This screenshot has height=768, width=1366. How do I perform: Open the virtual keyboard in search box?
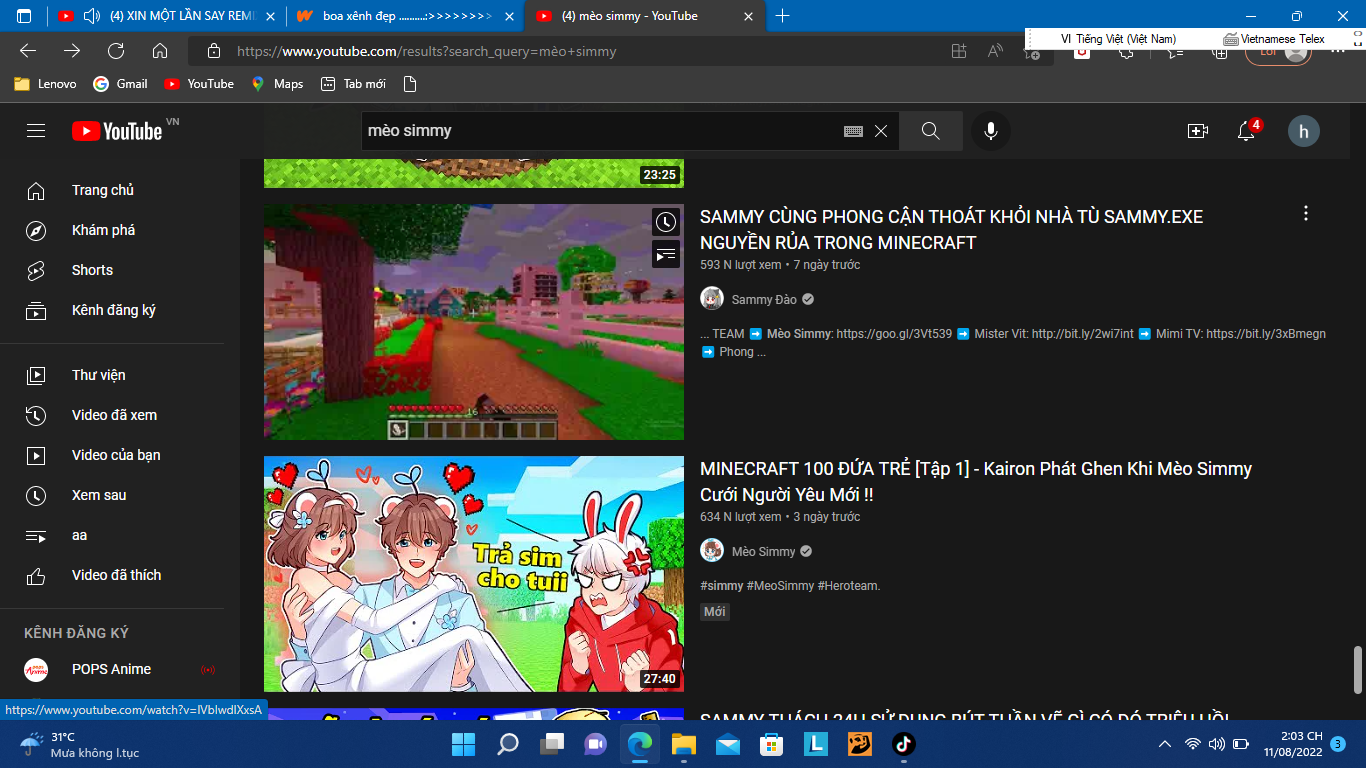point(853,131)
